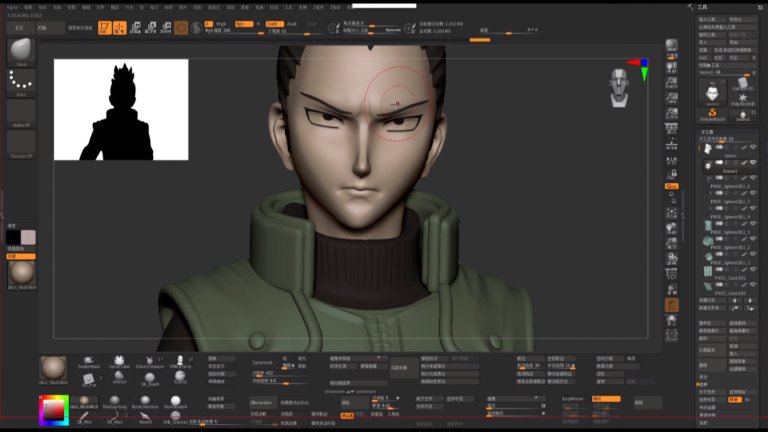
Task: Select the IMM BParts brush
Action: (x=180, y=362)
